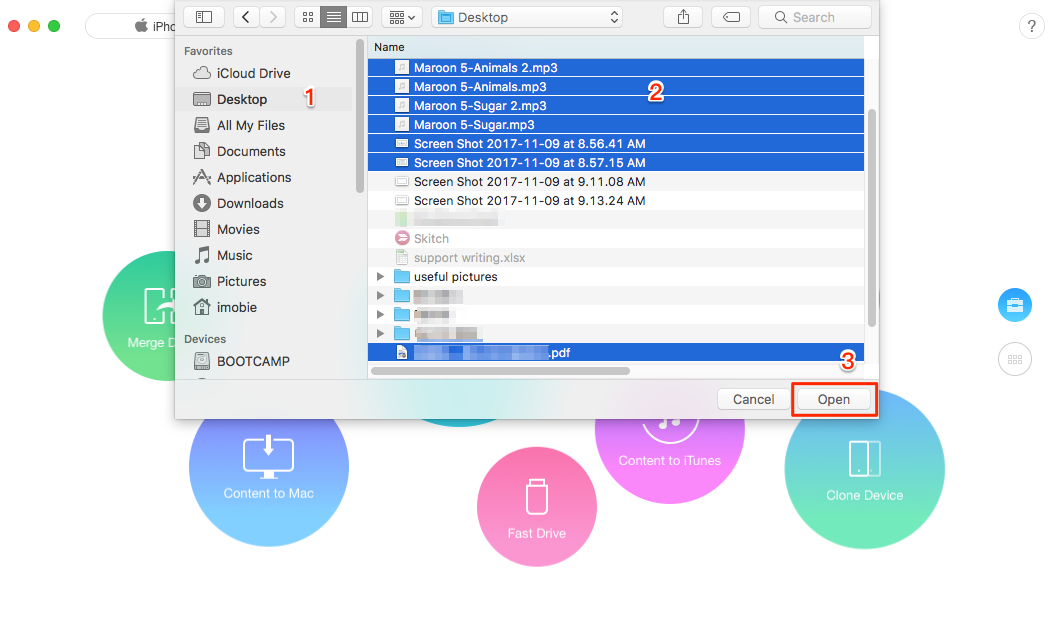Open Documents in the sidebar
The width and height of the screenshot is (1053, 629).
pyautogui.click(x=263, y=151)
